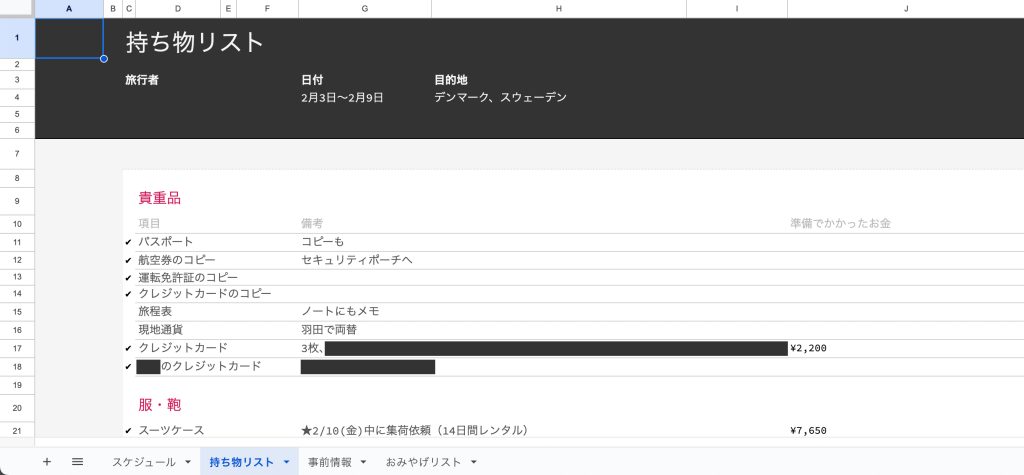Add a new sheet with plus icon
The height and width of the screenshot is (475, 1024).
[47, 462]
